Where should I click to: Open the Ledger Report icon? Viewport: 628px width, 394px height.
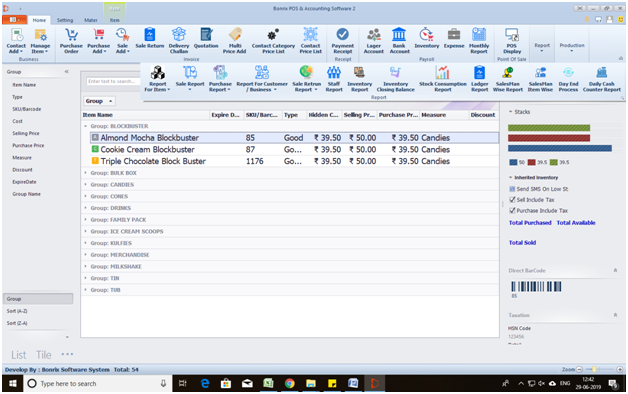(x=479, y=79)
